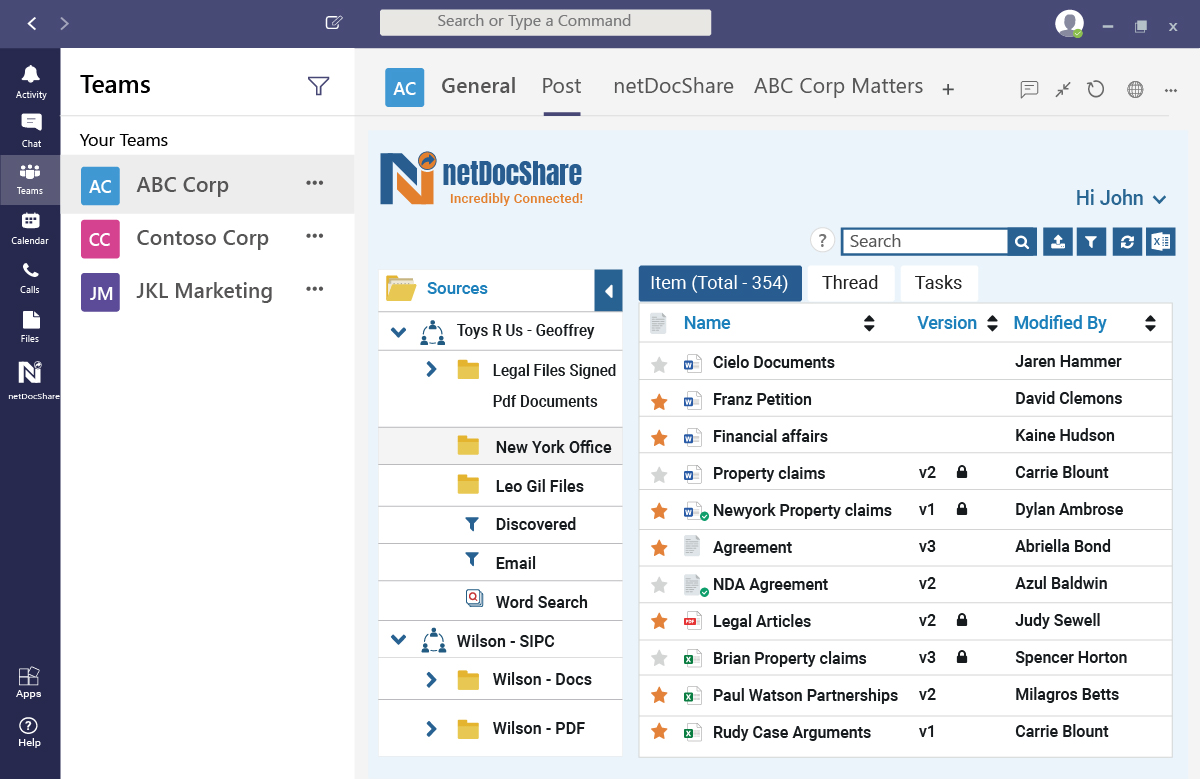Select the Item (Total - 354) tab

point(720,283)
